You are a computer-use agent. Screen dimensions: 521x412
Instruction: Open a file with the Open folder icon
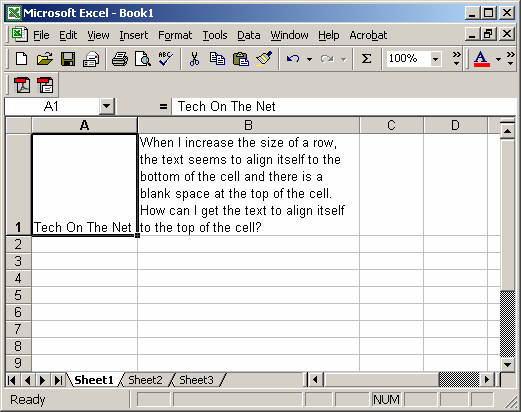(45, 59)
